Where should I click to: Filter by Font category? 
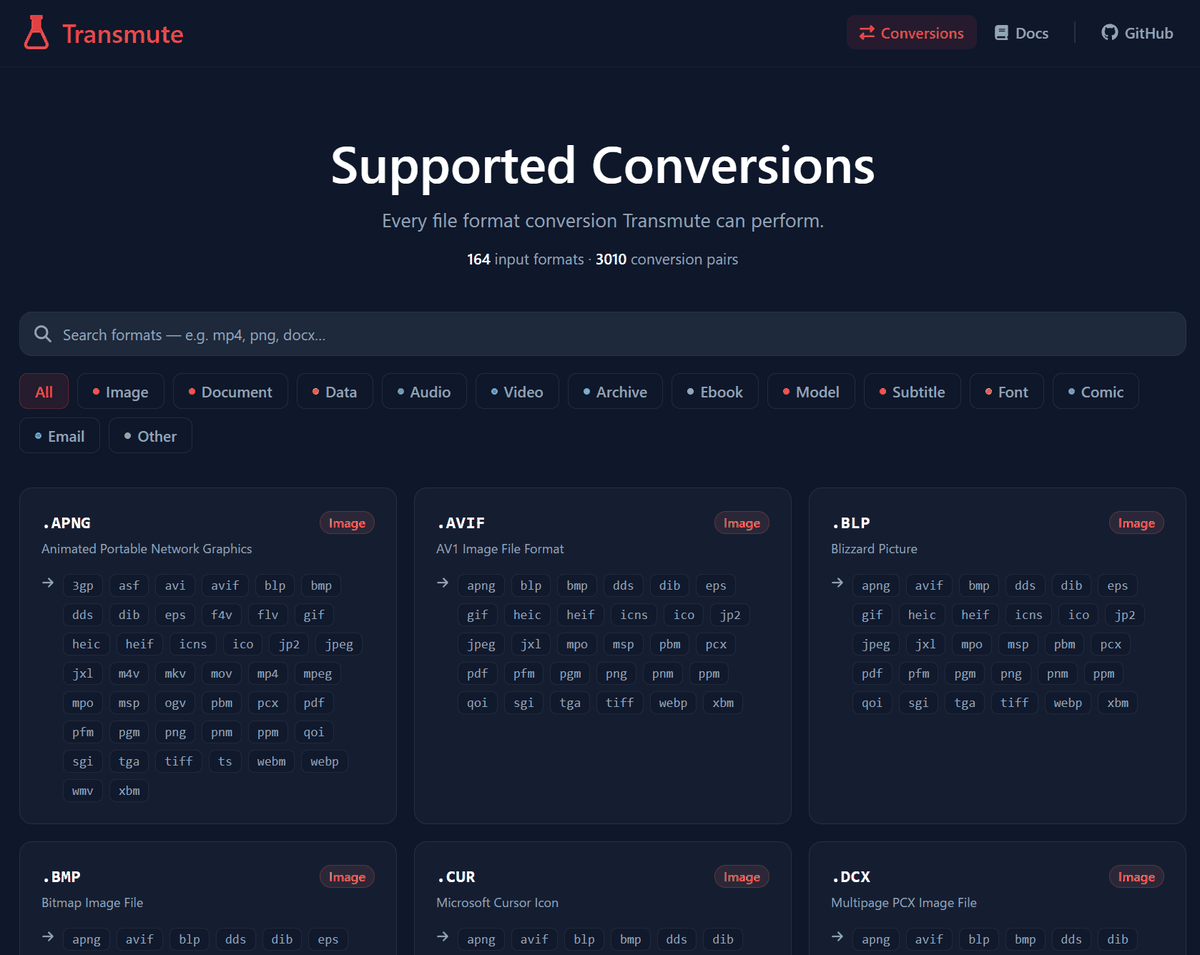(x=1006, y=392)
